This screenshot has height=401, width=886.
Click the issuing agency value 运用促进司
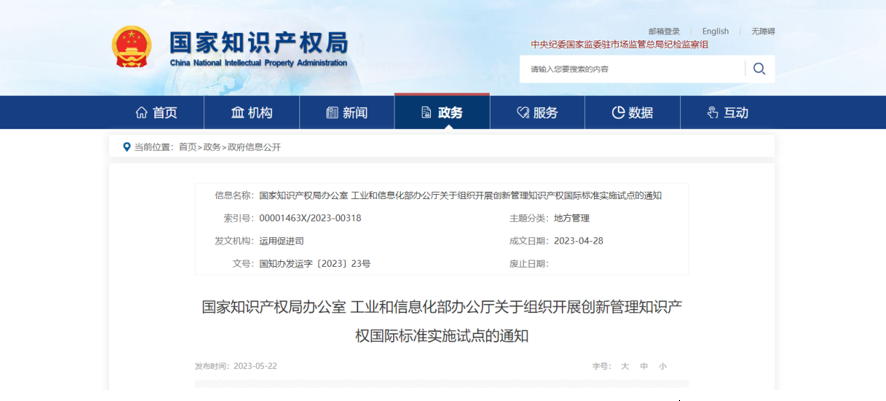(x=281, y=241)
